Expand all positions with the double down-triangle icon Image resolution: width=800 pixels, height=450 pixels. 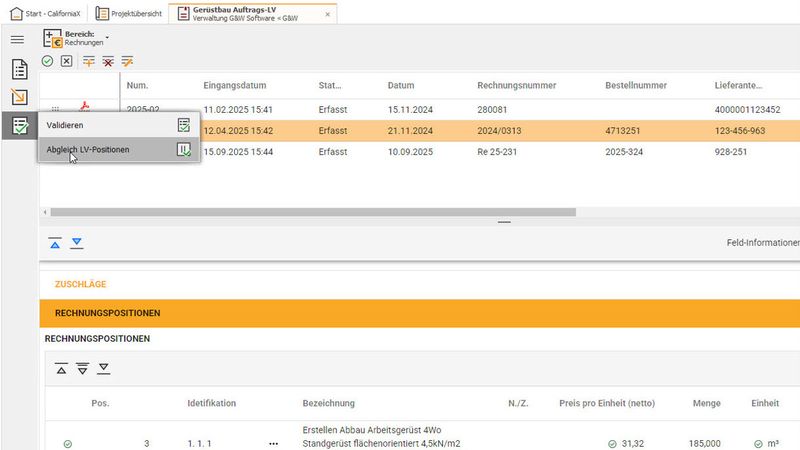point(82,368)
